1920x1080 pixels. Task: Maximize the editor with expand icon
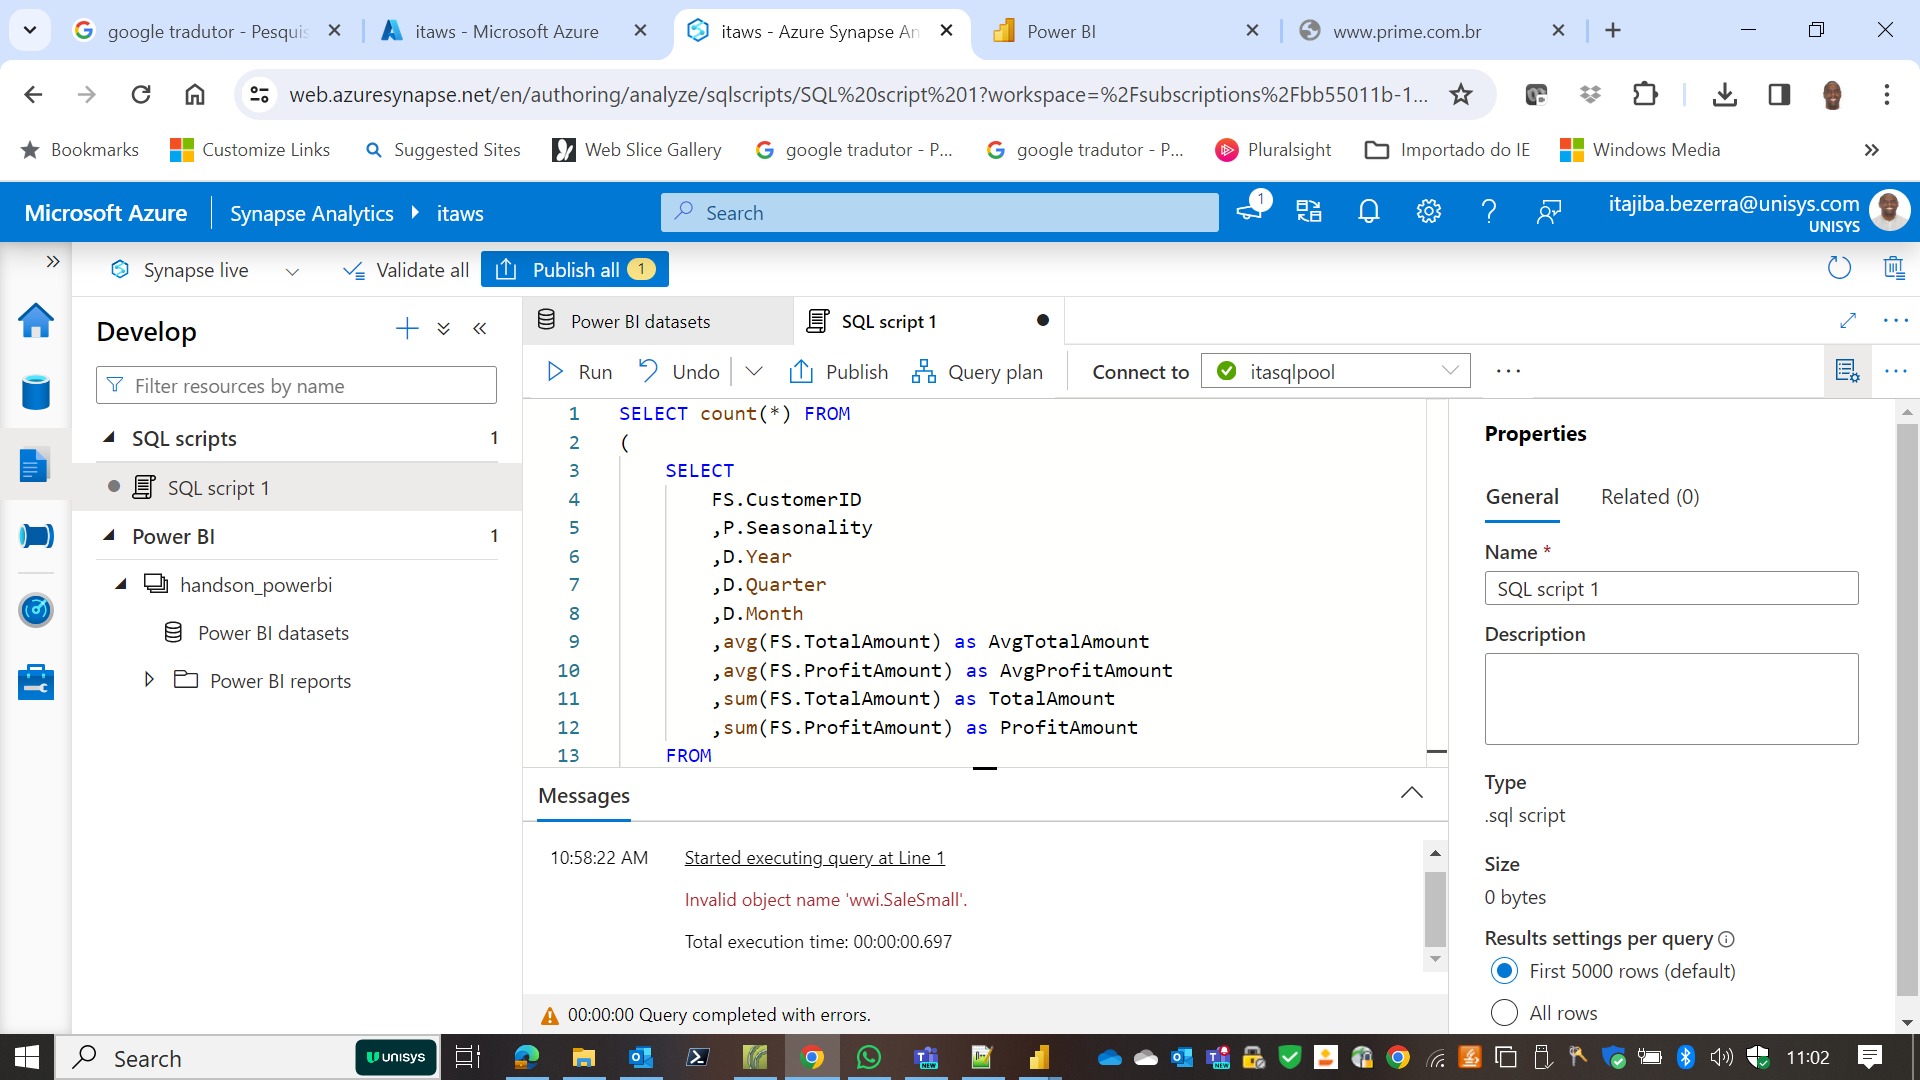[x=1848, y=320]
